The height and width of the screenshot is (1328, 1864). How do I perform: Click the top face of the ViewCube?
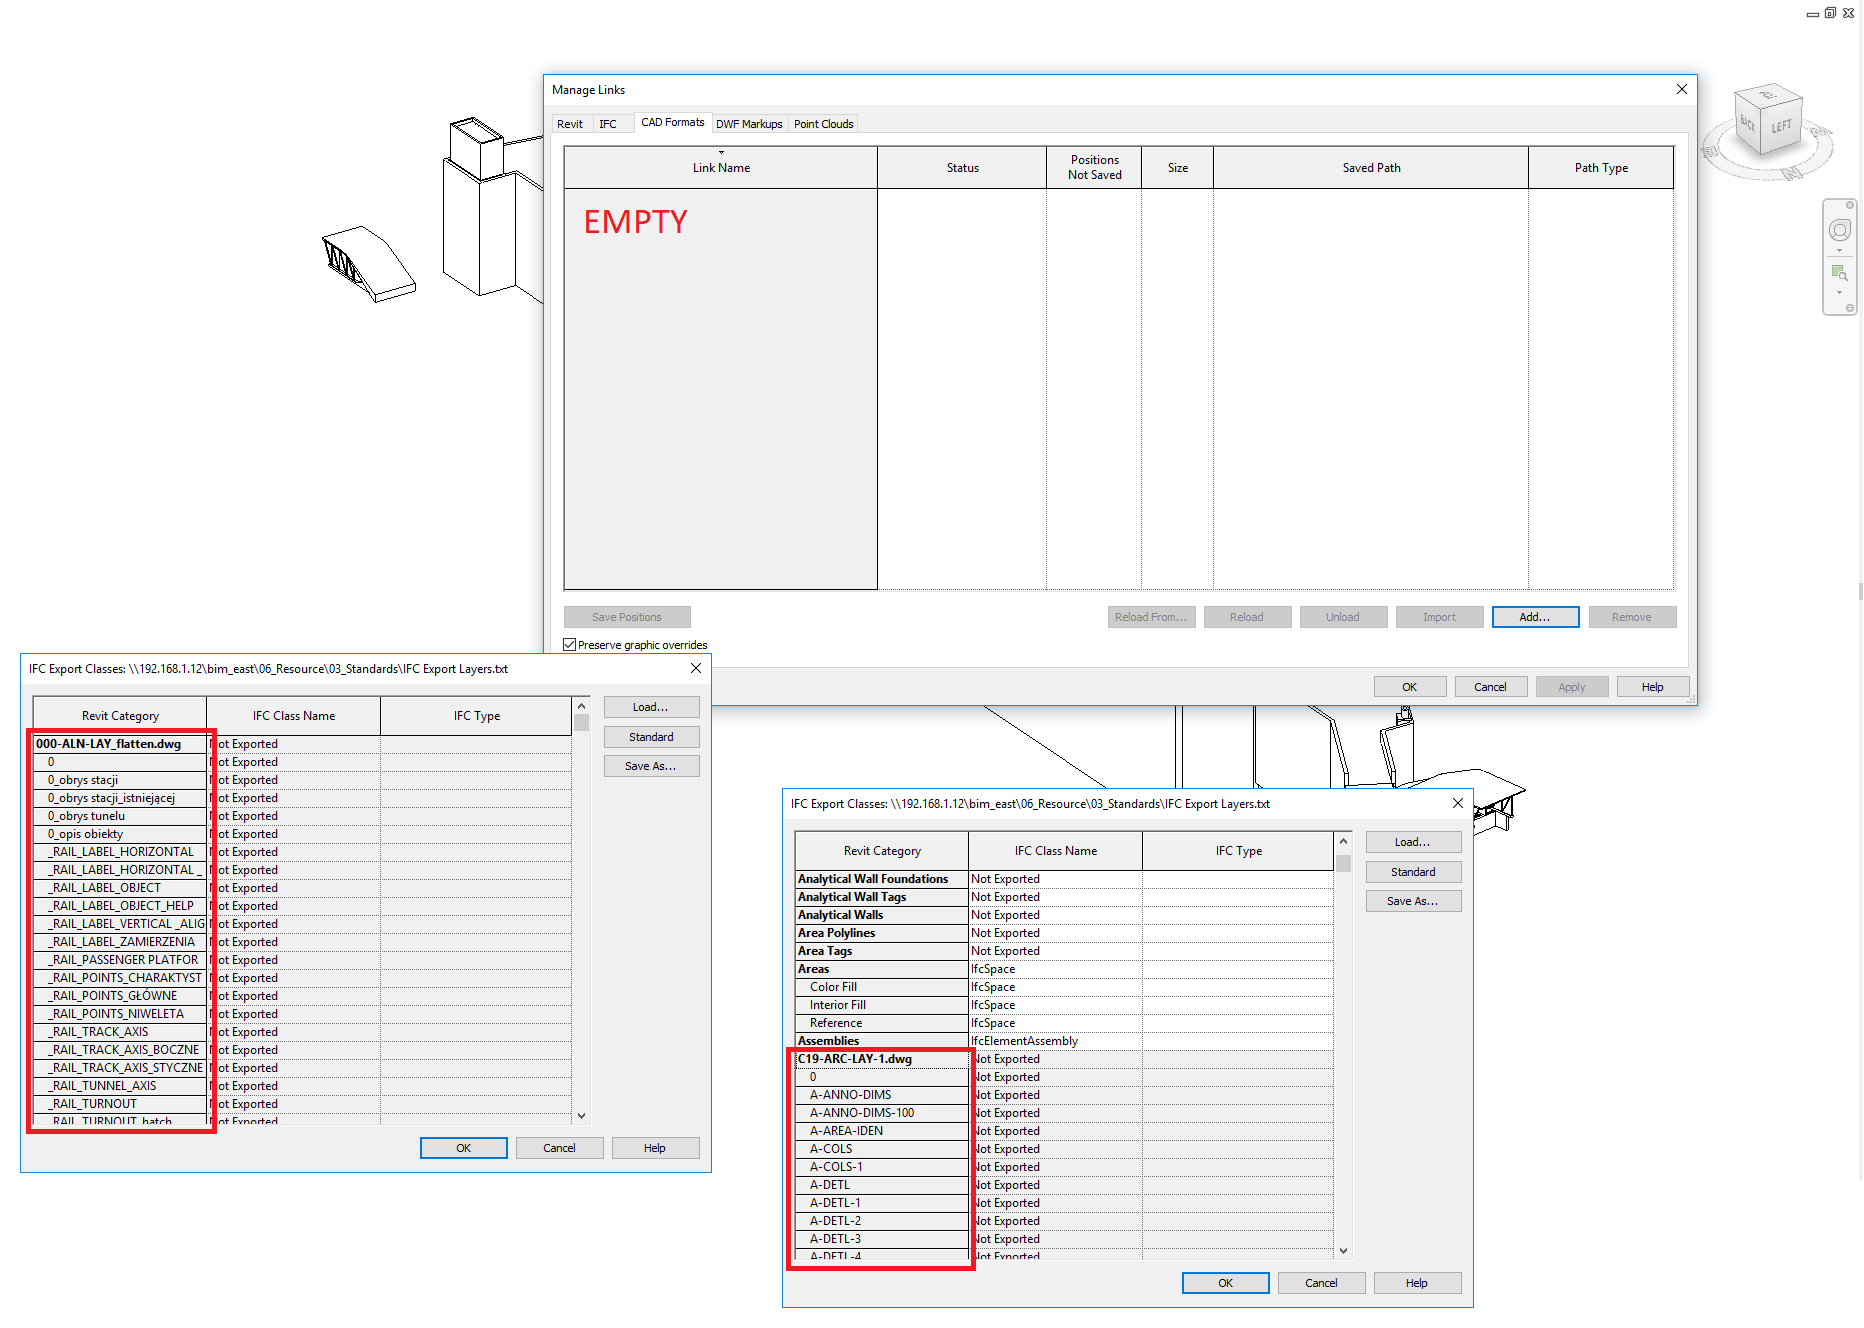[1767, 97]
